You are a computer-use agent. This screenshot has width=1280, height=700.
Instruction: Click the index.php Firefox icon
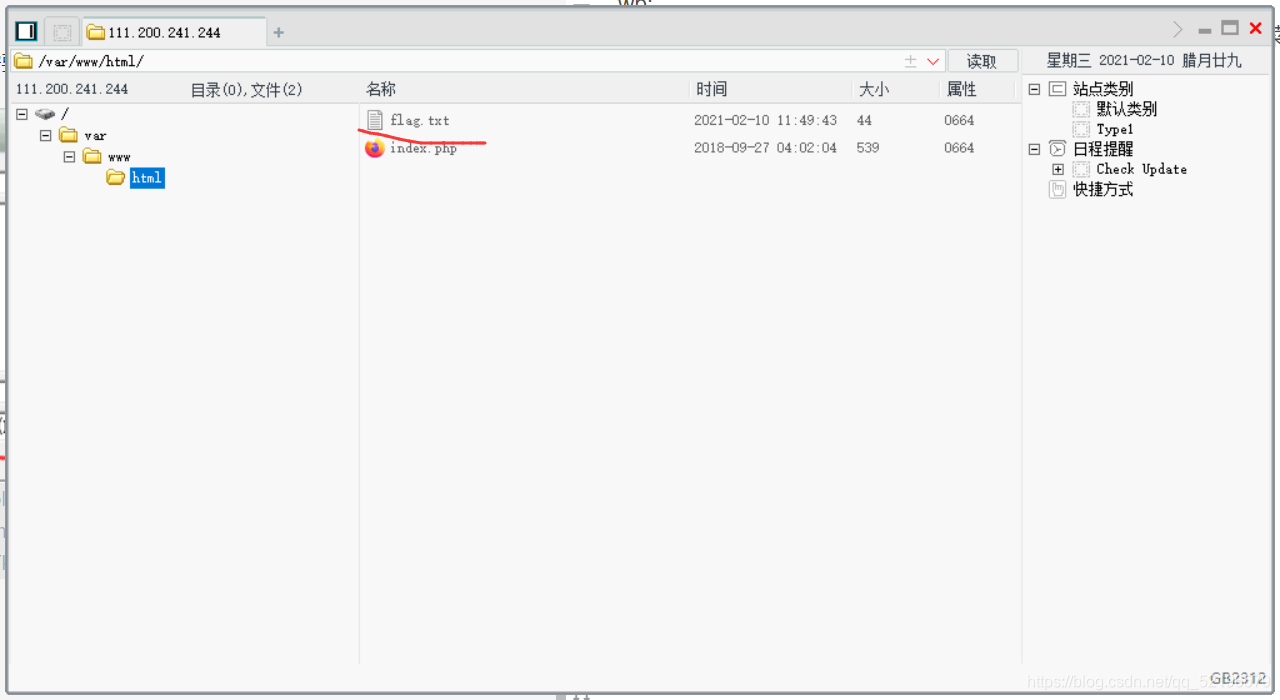(375, 148)
